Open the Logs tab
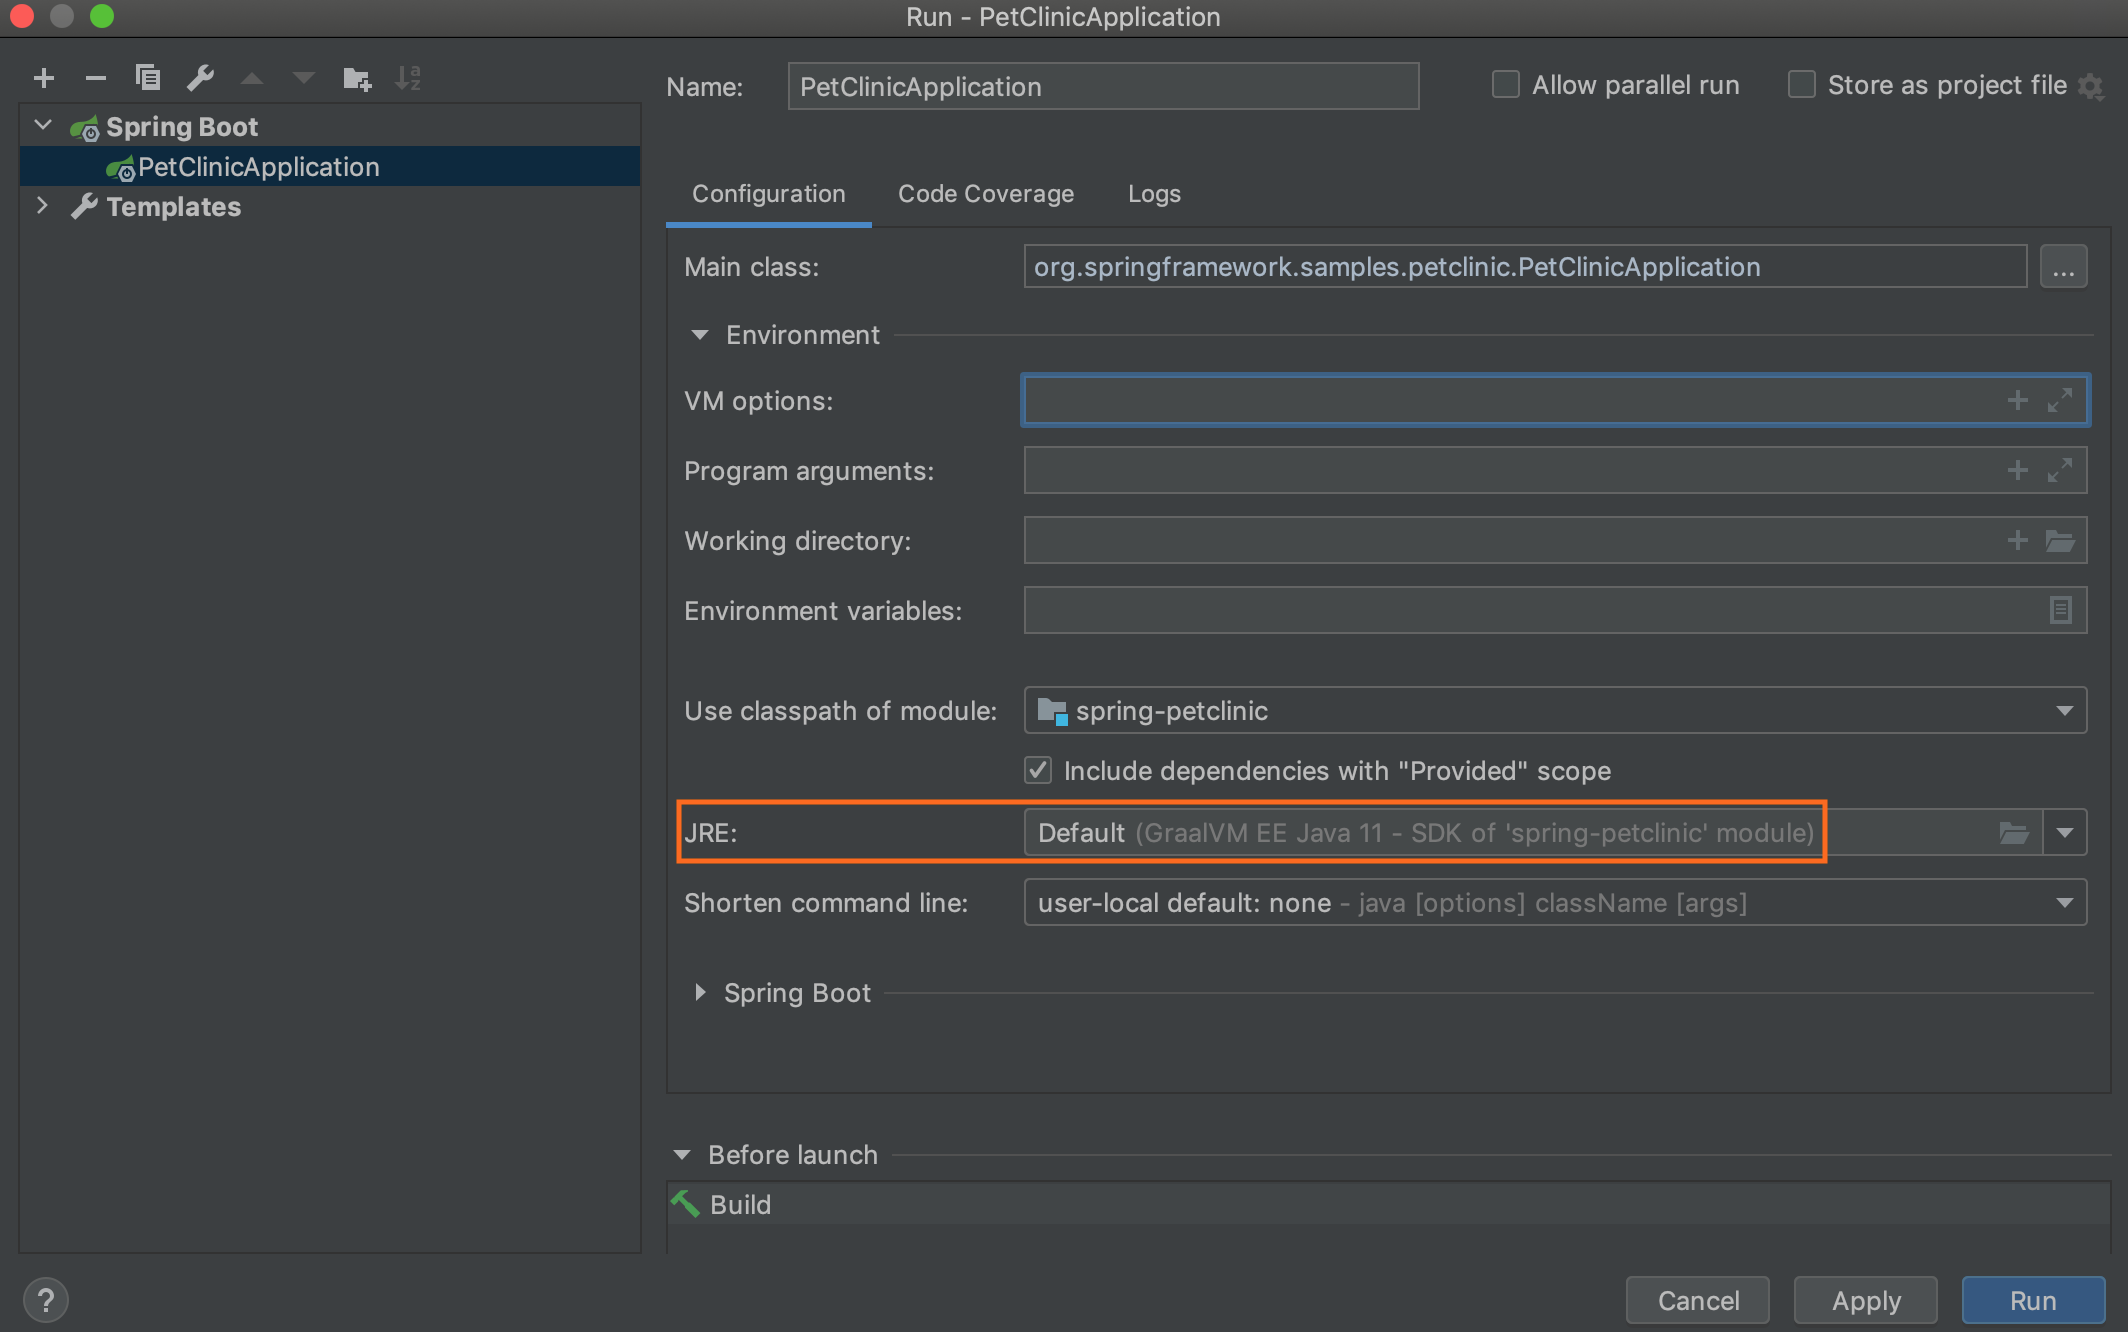The width and height of the screenshot is (2128, 1332). 1154,194
